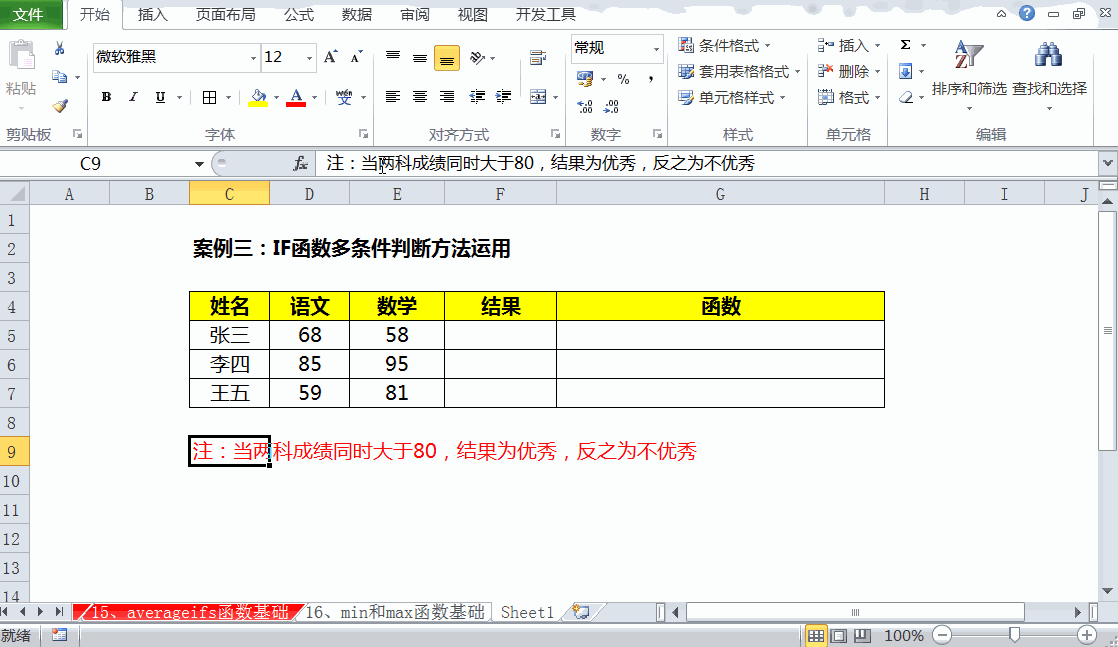
Task: Apply comma style number format
Action: coord(650,78)
